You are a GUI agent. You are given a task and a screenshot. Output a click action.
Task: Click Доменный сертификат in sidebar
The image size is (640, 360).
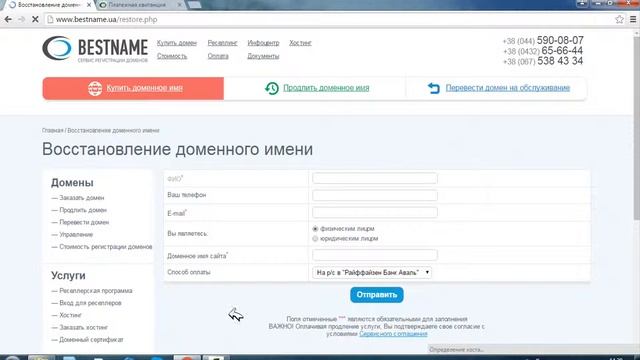tap(91, 340)
